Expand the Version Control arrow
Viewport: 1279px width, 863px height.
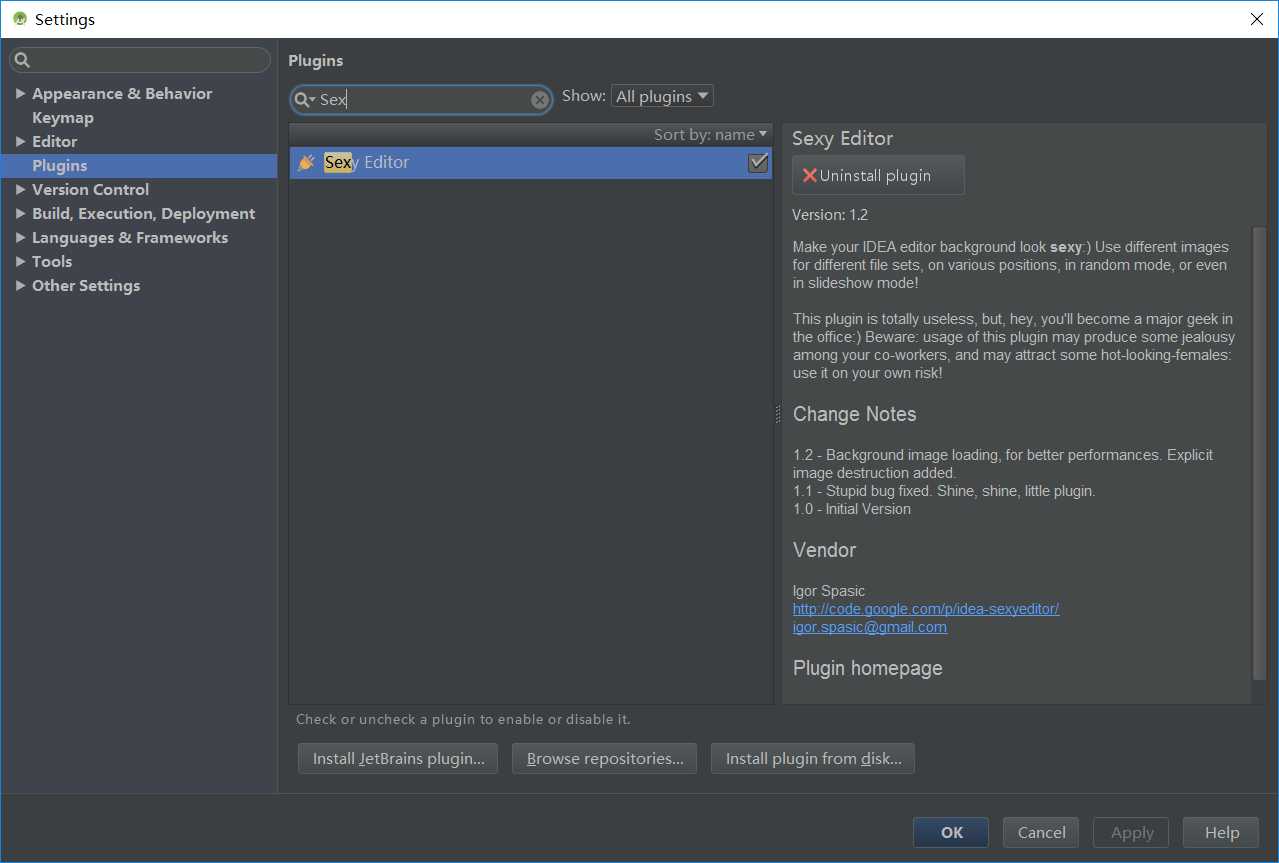click(21, 189)
